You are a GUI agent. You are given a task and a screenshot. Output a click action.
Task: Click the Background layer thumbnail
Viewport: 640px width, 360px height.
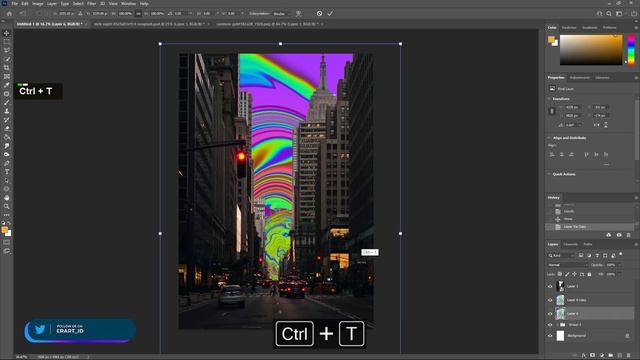coord(560,336)
